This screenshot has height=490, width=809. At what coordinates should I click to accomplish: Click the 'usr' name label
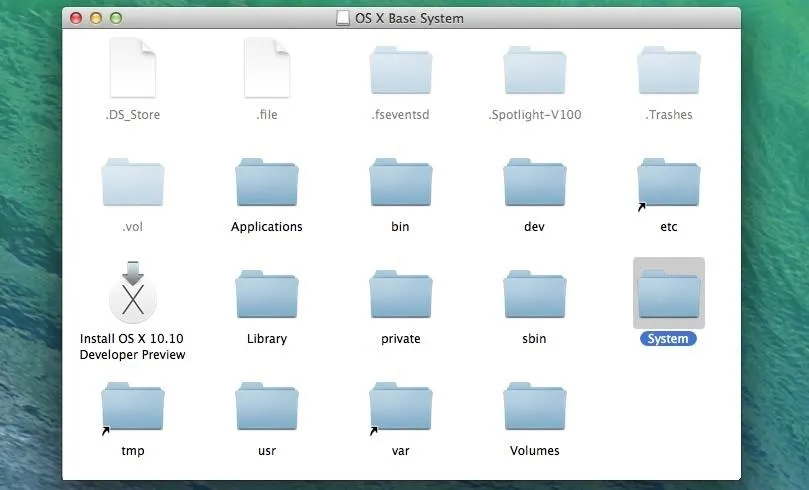(x=267, y=451)
